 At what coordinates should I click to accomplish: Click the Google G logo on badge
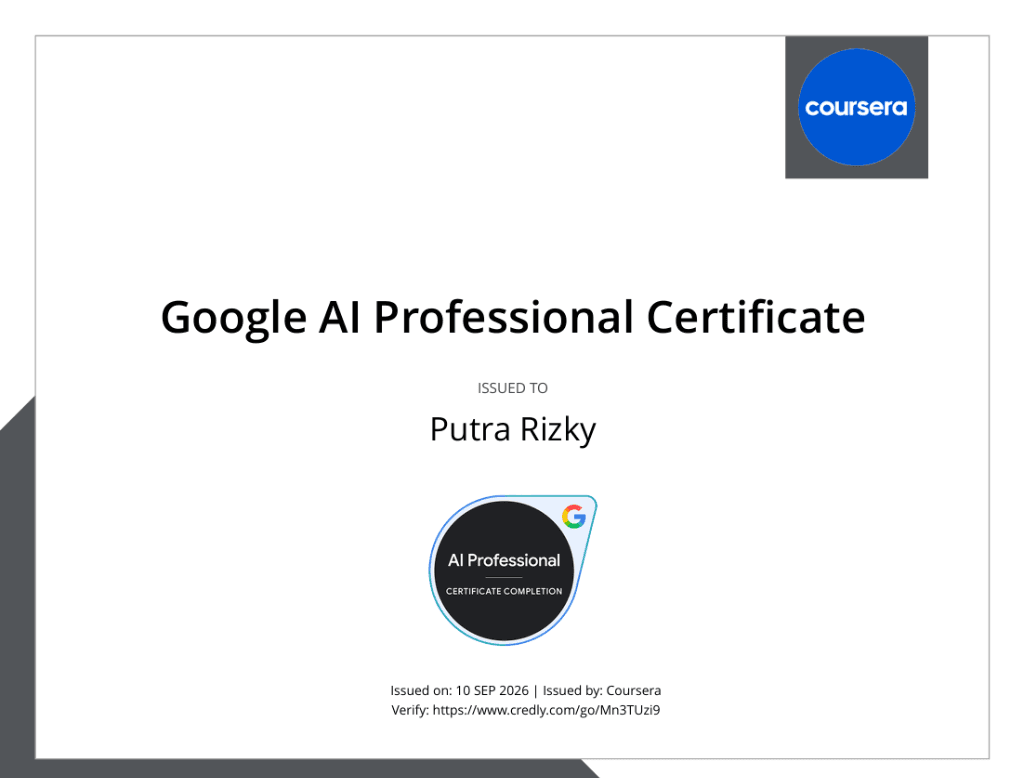pos(574,517)
